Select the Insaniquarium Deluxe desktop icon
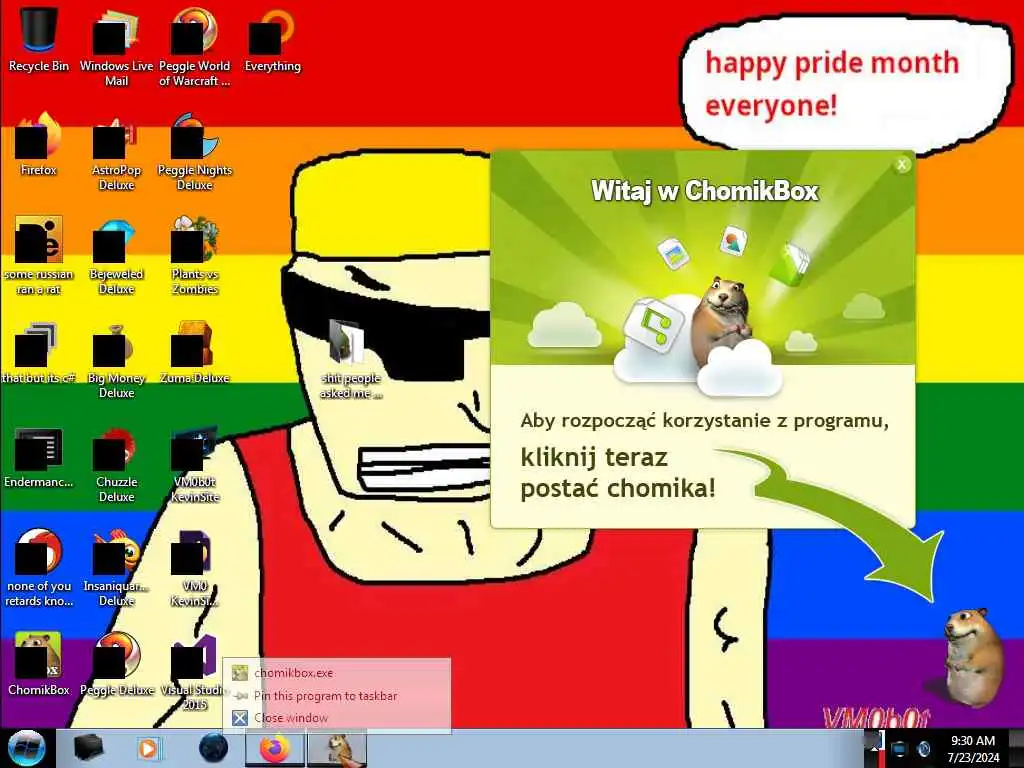The height and width of the screenshot is (768, 1024). click(116, 568)
